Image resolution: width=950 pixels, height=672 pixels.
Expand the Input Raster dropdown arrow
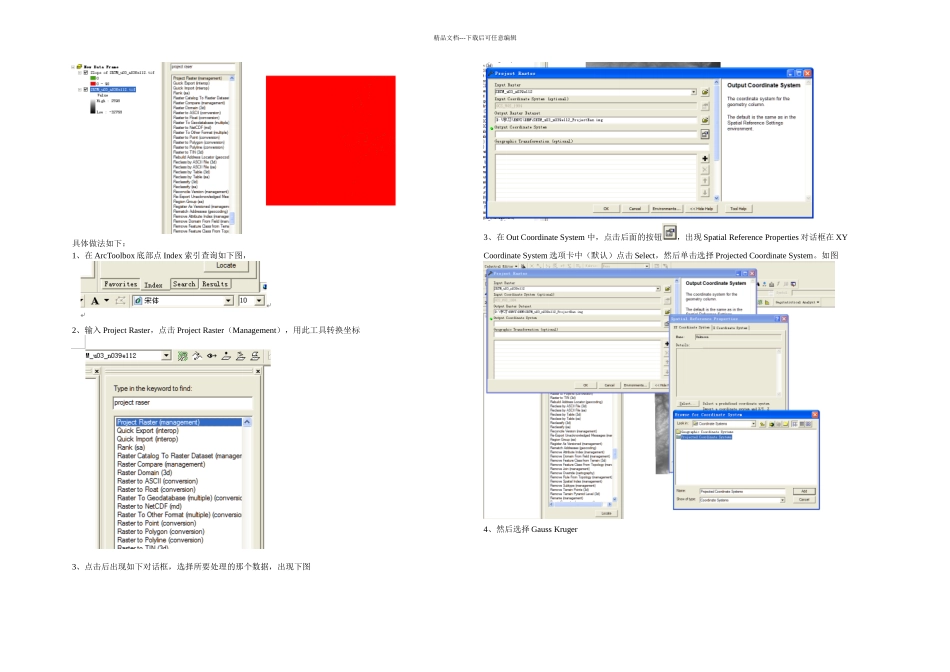point(693,92)
